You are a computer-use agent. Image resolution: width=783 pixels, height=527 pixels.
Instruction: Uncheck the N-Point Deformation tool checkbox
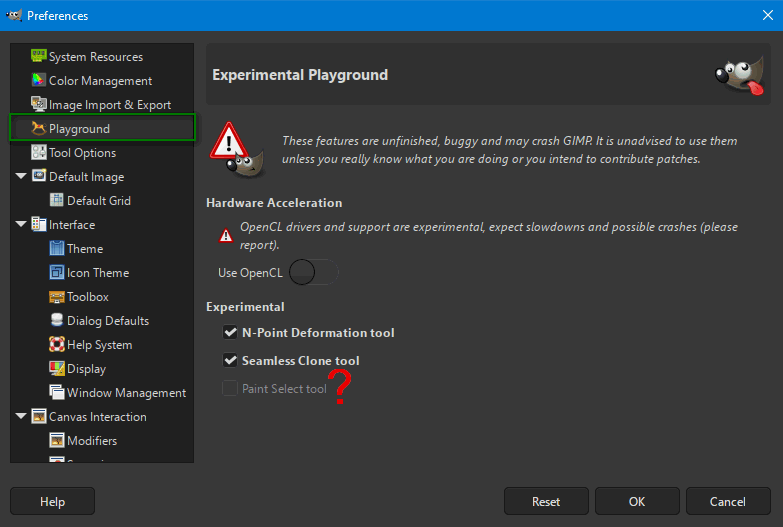point(230,332)
